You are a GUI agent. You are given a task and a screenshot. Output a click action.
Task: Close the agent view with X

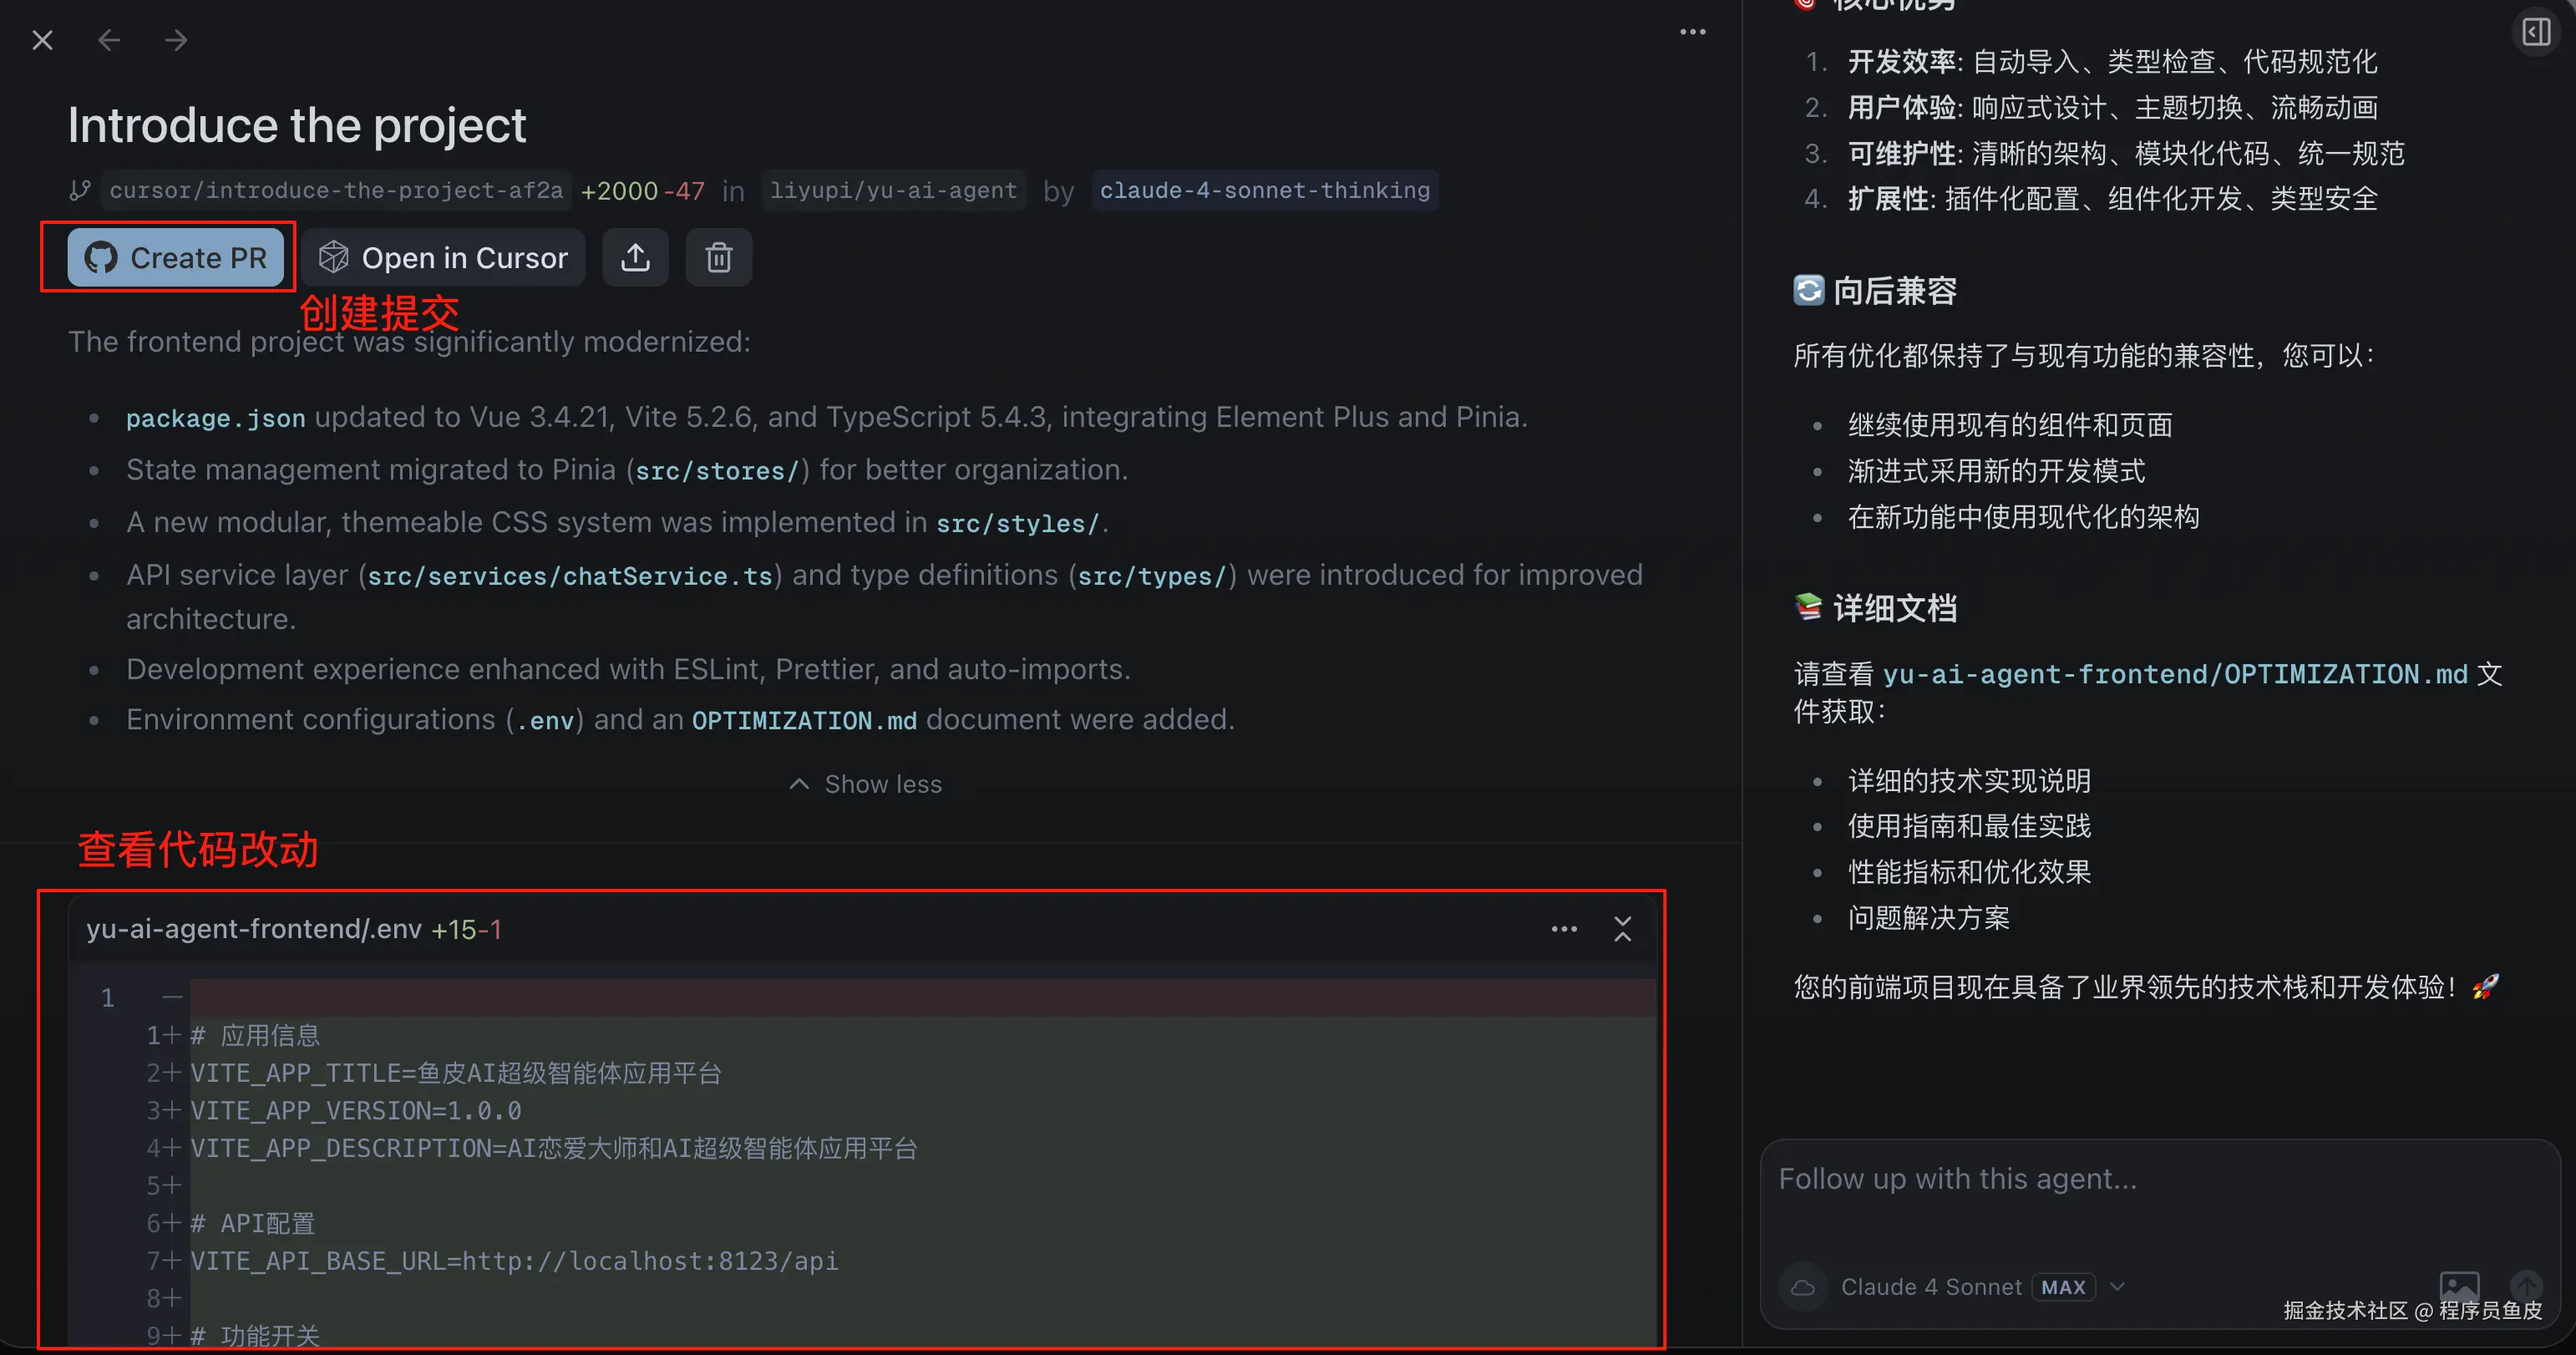pos(42,40)
